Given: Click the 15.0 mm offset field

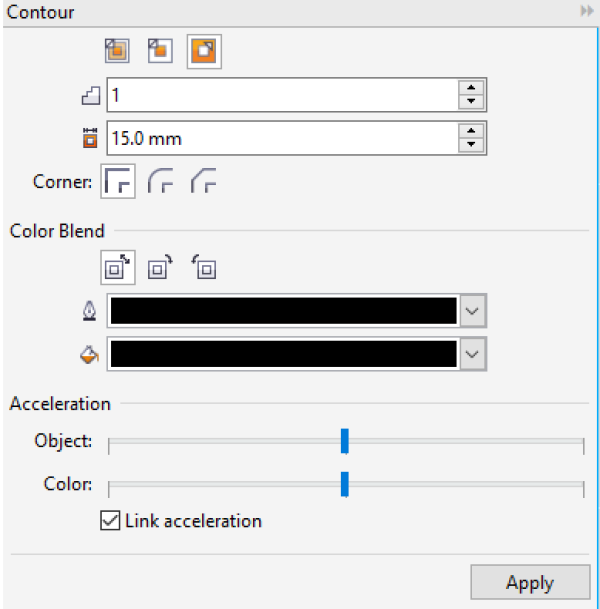Looking at the screenshot, I should click(x=280, y=138).
